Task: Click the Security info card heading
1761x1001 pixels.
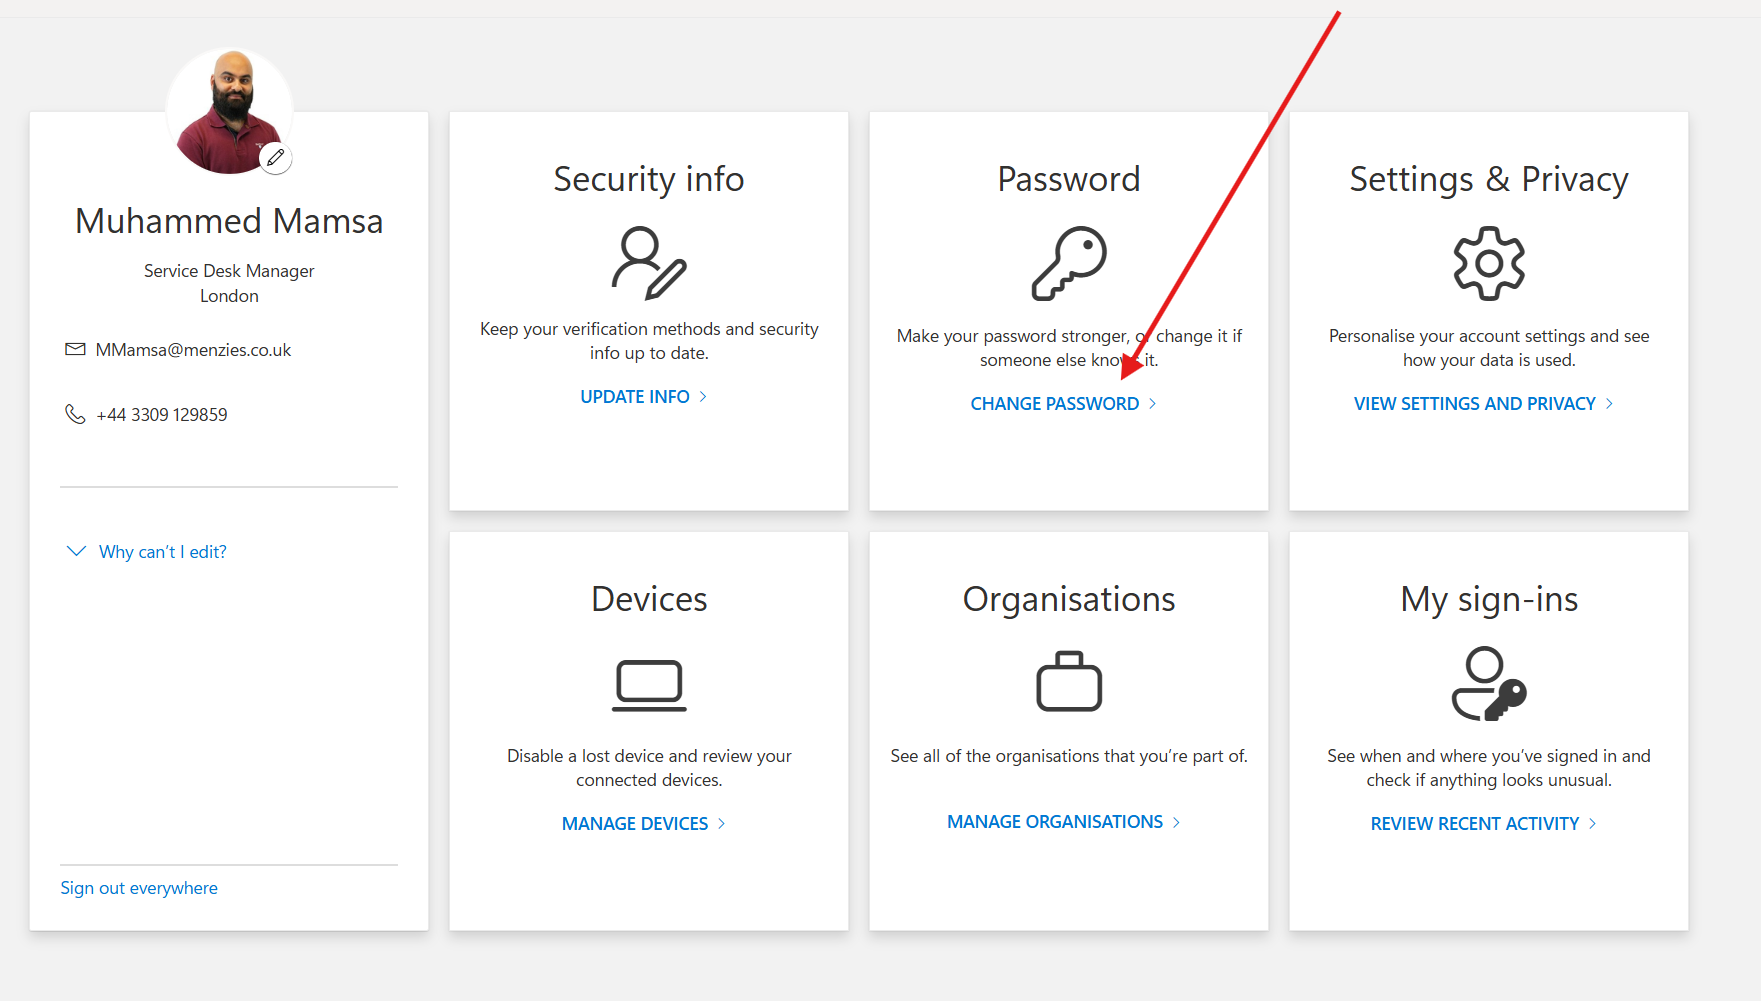Action: pos(649,179)
